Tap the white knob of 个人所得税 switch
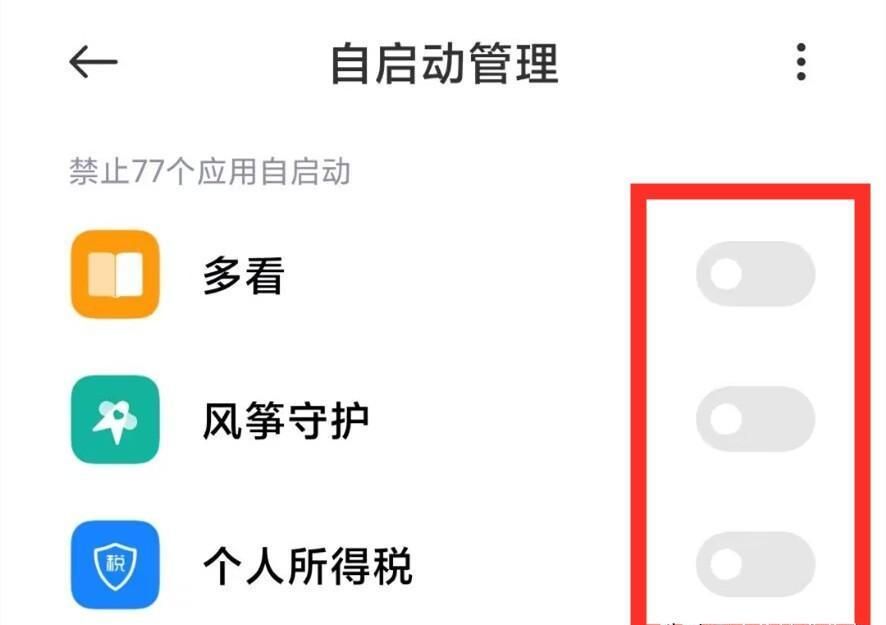Viewport: 886px width, 625px height. click(726, 565)
